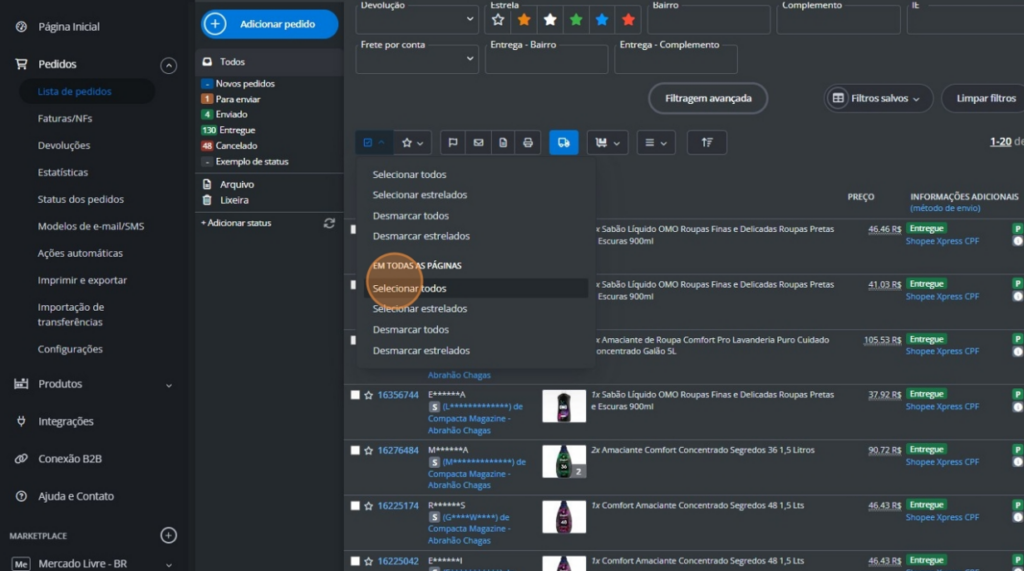Choose Selecionar todos under Em todas as páginas
Screen dimensions: 1024x571
(x=410, y=288)
